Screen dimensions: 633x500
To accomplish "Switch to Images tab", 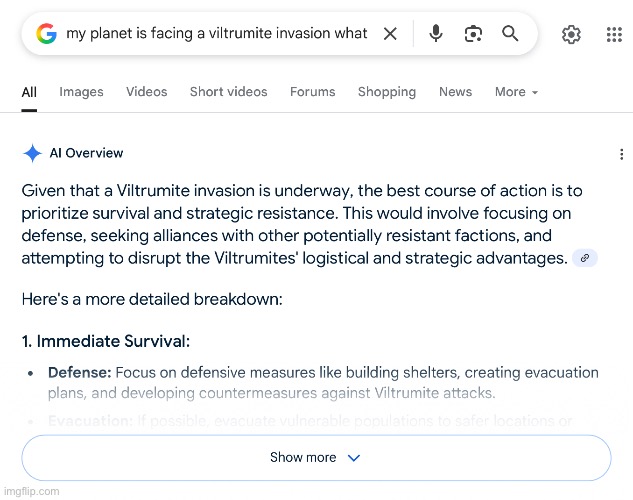I will pyautogui.click(x=81, y=92).
